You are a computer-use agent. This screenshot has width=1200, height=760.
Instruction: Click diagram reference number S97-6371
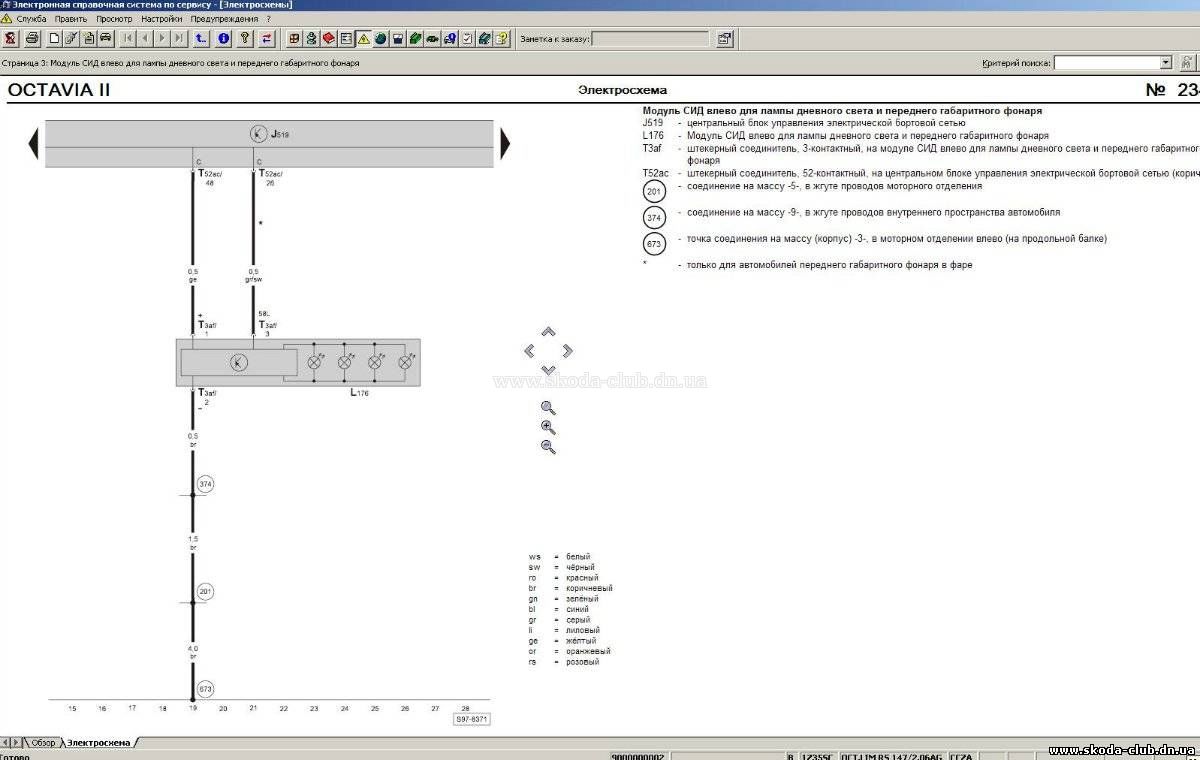472,719
